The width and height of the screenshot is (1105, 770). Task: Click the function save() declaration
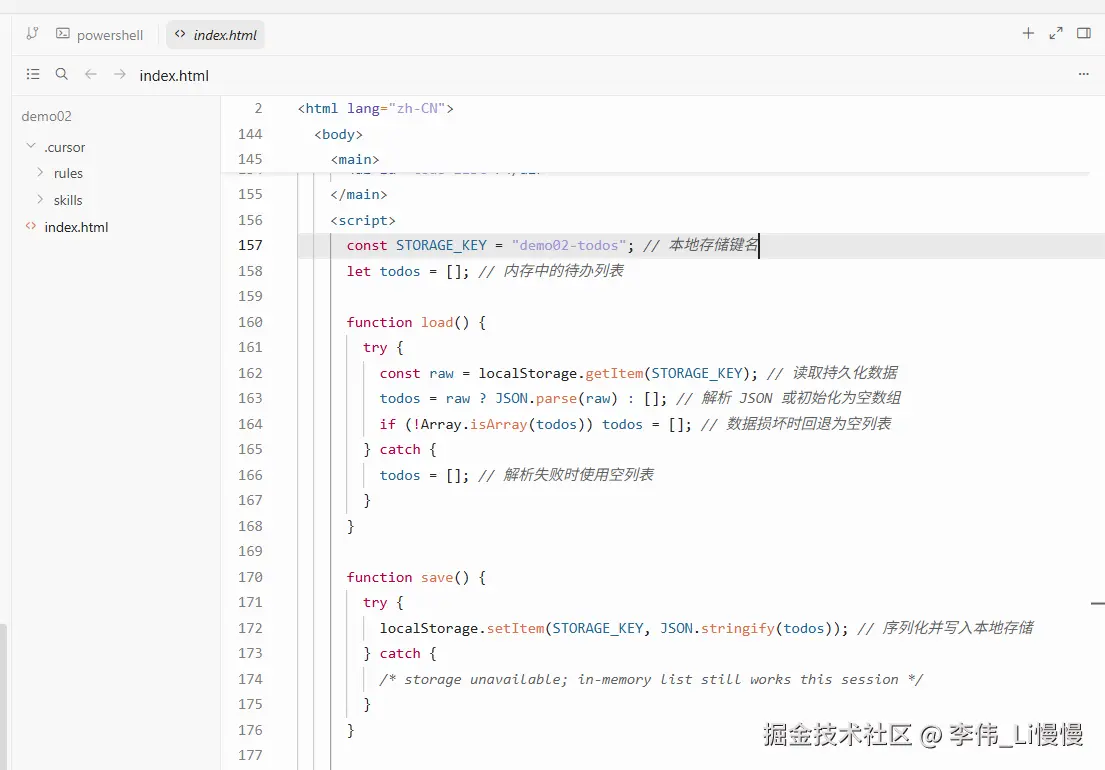pyautogui.click(x=416, y=577)
